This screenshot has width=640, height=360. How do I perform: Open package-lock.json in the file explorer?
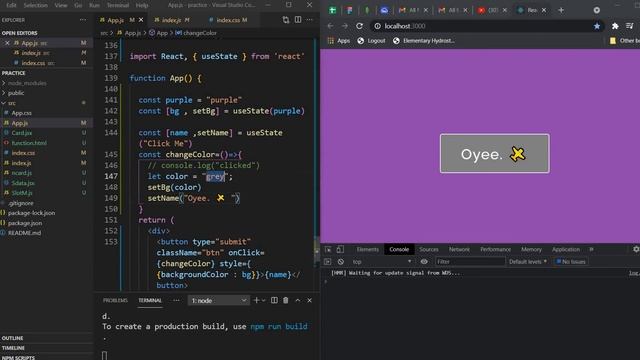click(31, 213)
